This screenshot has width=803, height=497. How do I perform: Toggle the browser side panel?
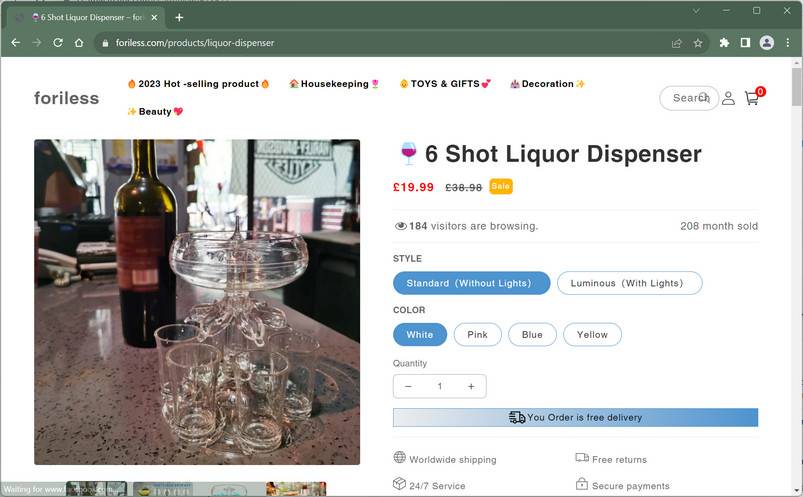745,43
